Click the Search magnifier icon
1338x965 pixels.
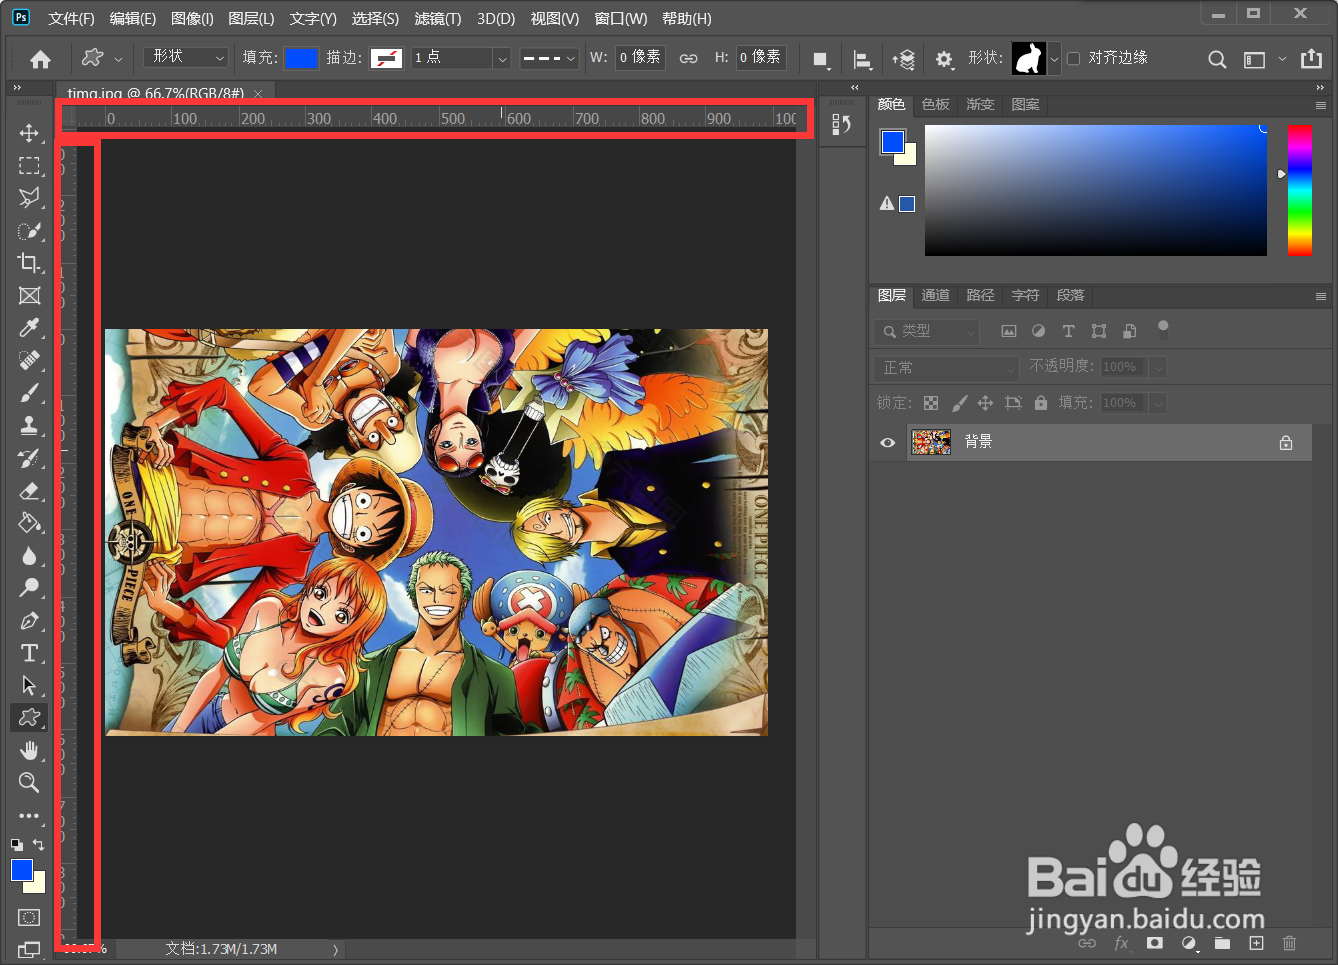[1217, 59]
